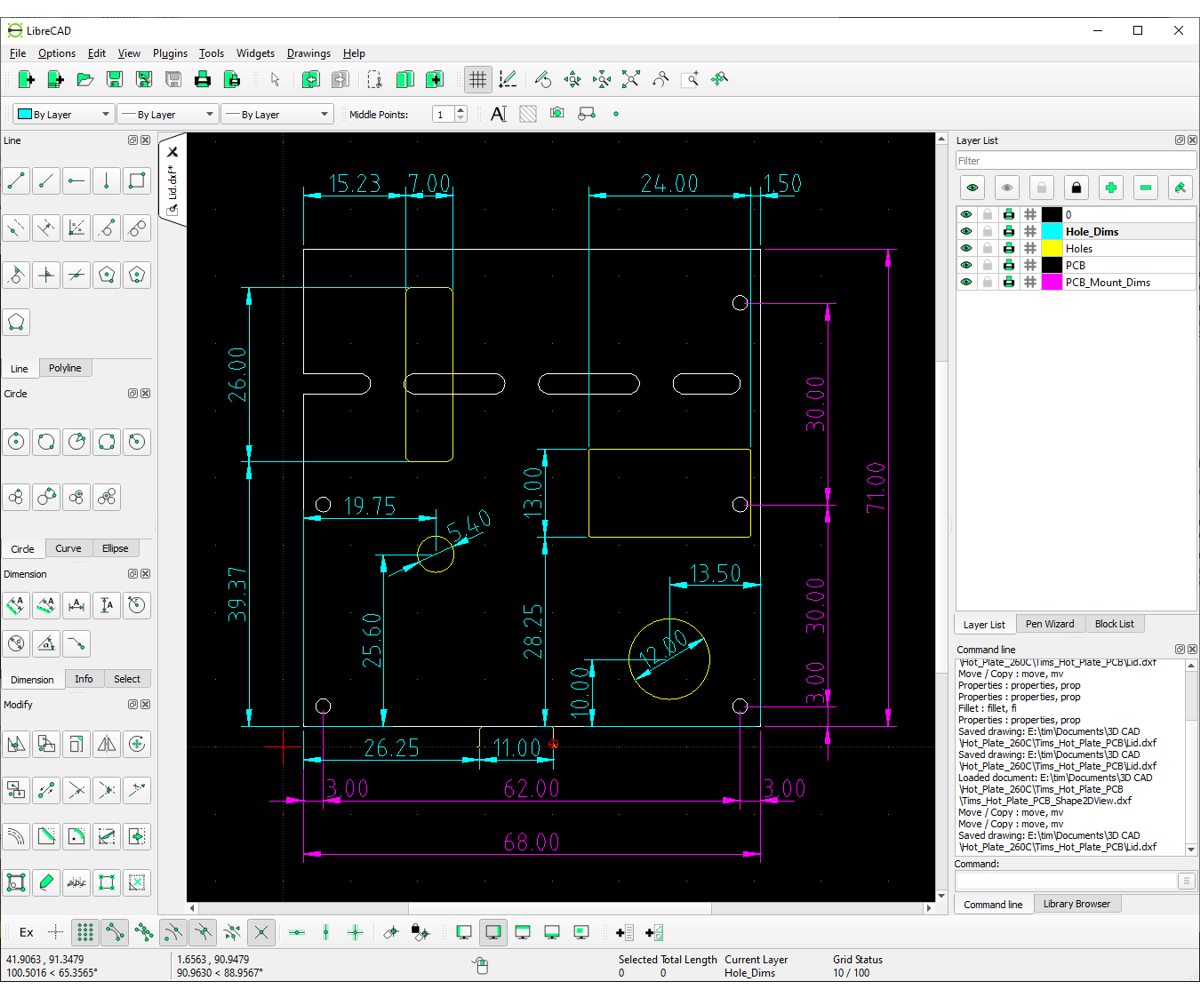Viewport: 1200px width, 1000px height.
Task: Open the Plugins menu
Action: [170, 53]
